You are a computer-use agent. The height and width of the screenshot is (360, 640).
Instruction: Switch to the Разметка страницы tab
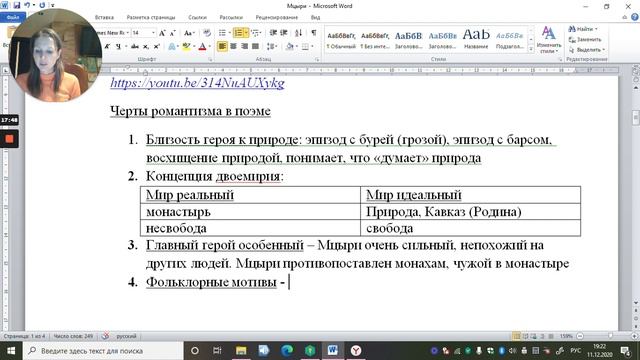click(151, 18)
